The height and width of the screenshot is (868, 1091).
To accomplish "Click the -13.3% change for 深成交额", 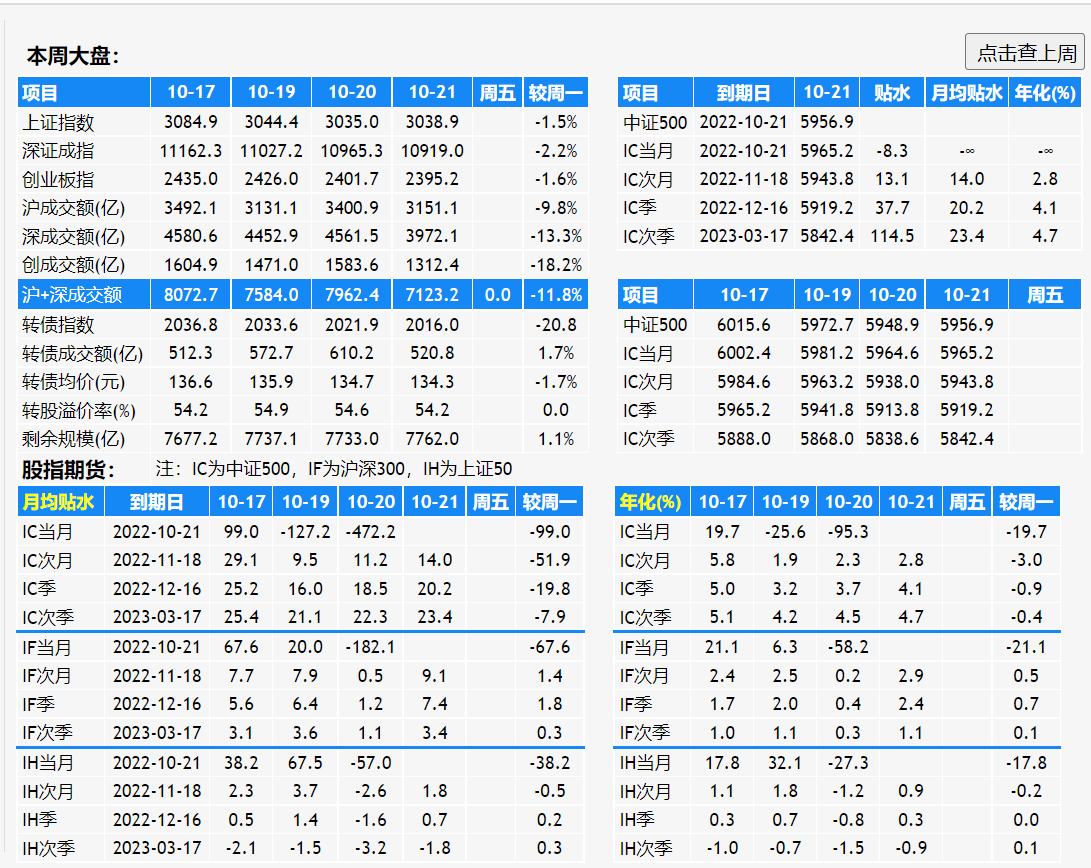I will click(x=556, y=236).
